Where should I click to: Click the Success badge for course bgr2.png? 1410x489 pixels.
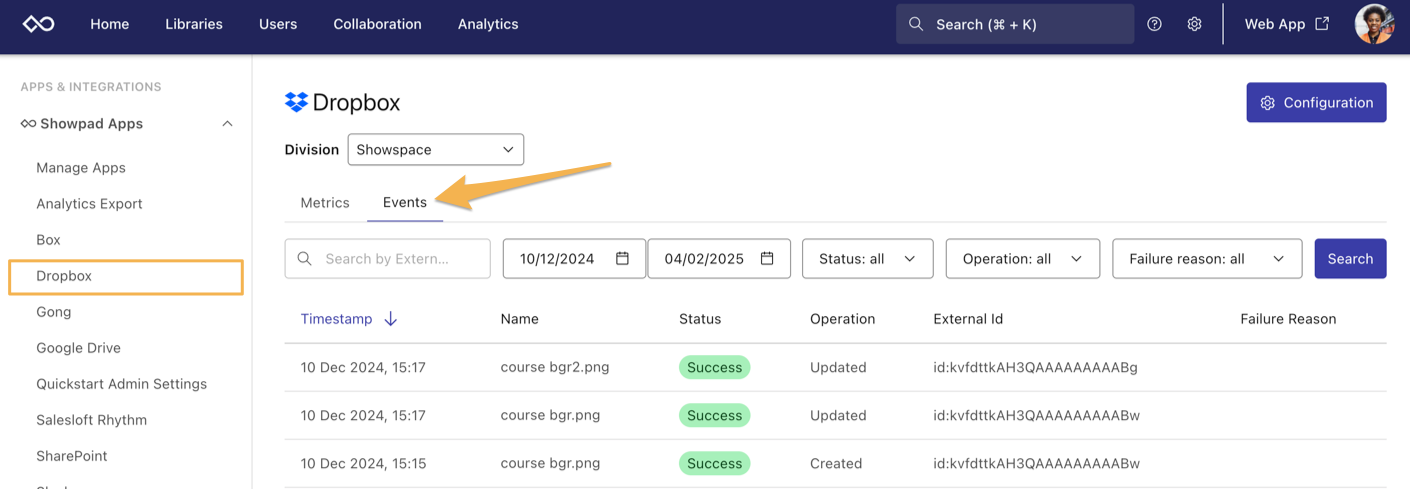point(714,367)
